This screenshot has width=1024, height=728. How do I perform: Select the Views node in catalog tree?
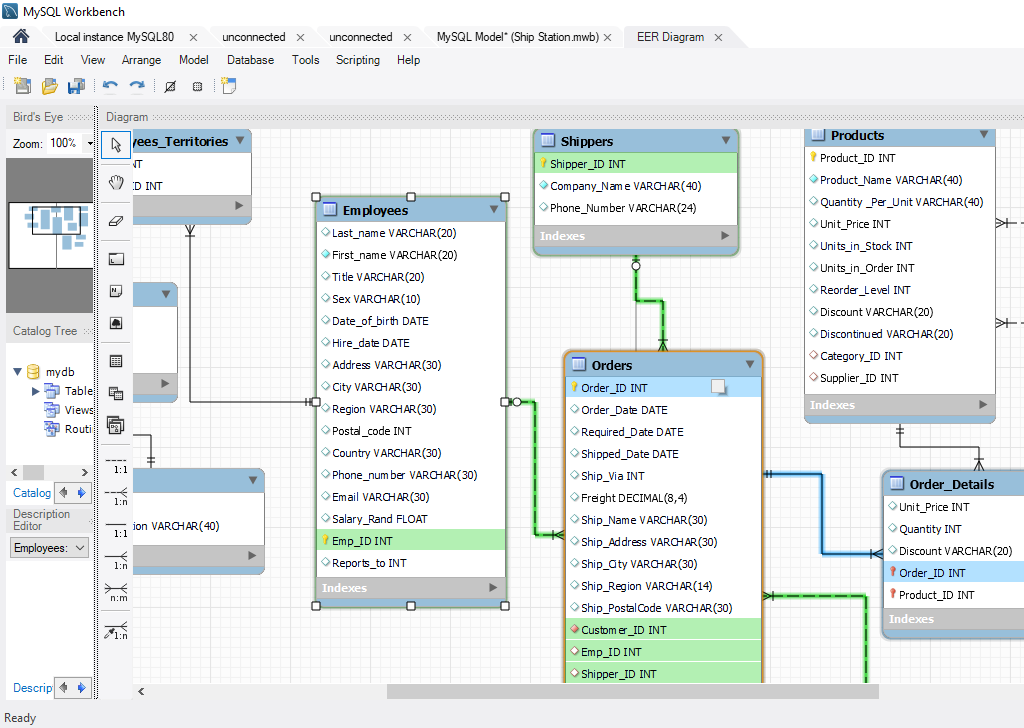[69, 410]
